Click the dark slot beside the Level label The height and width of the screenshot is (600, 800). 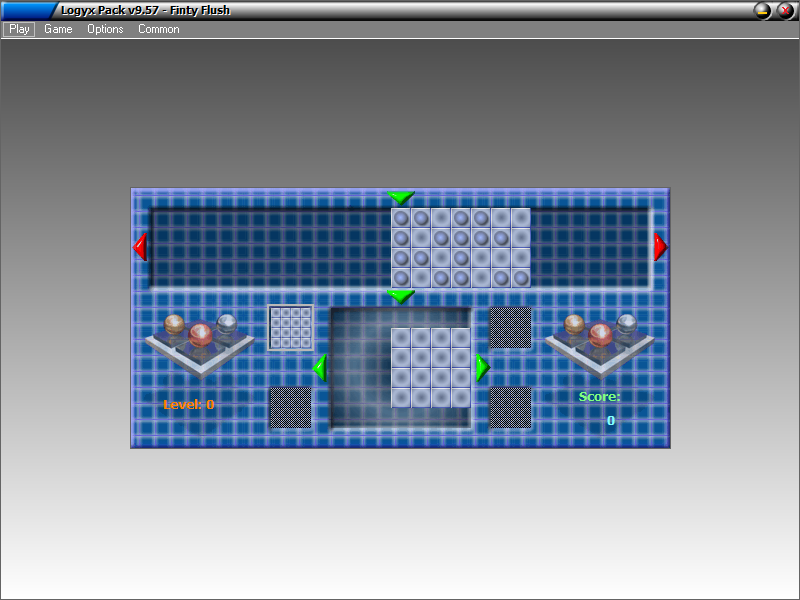(290, 408)
